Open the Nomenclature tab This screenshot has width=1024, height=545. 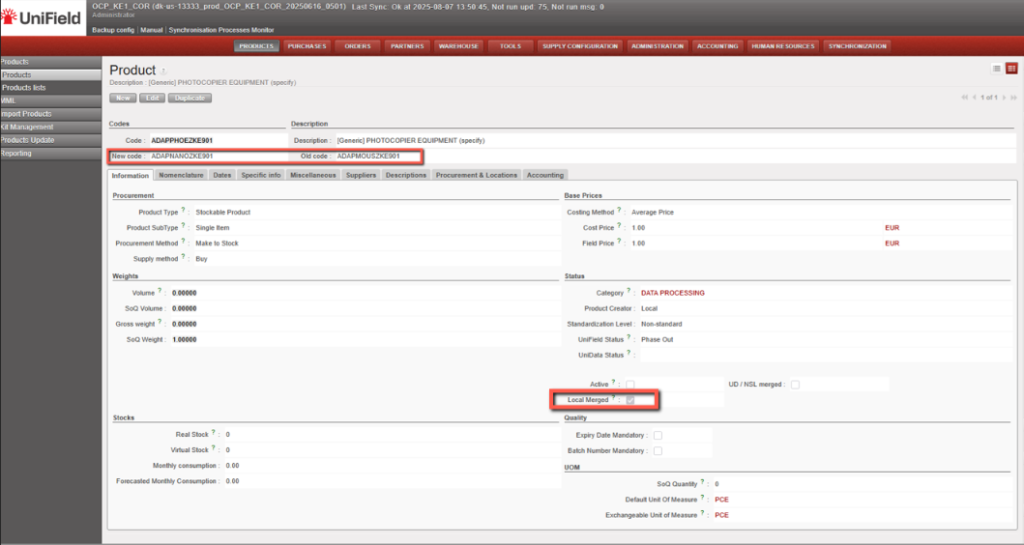[x=181, y=175]
